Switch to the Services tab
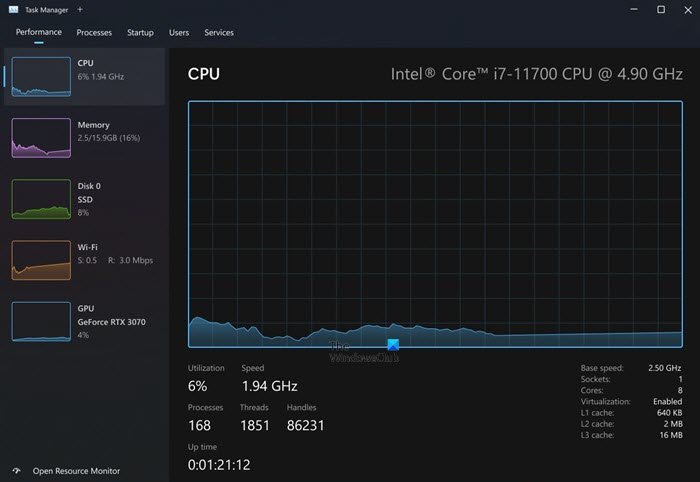This screenshot has height=482, width=700. 219,33
